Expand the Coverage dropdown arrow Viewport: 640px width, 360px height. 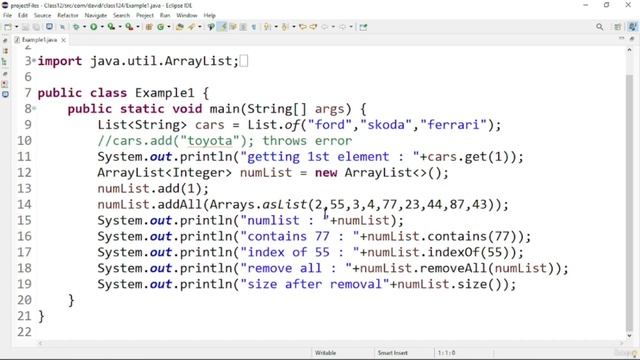(120, 27)
